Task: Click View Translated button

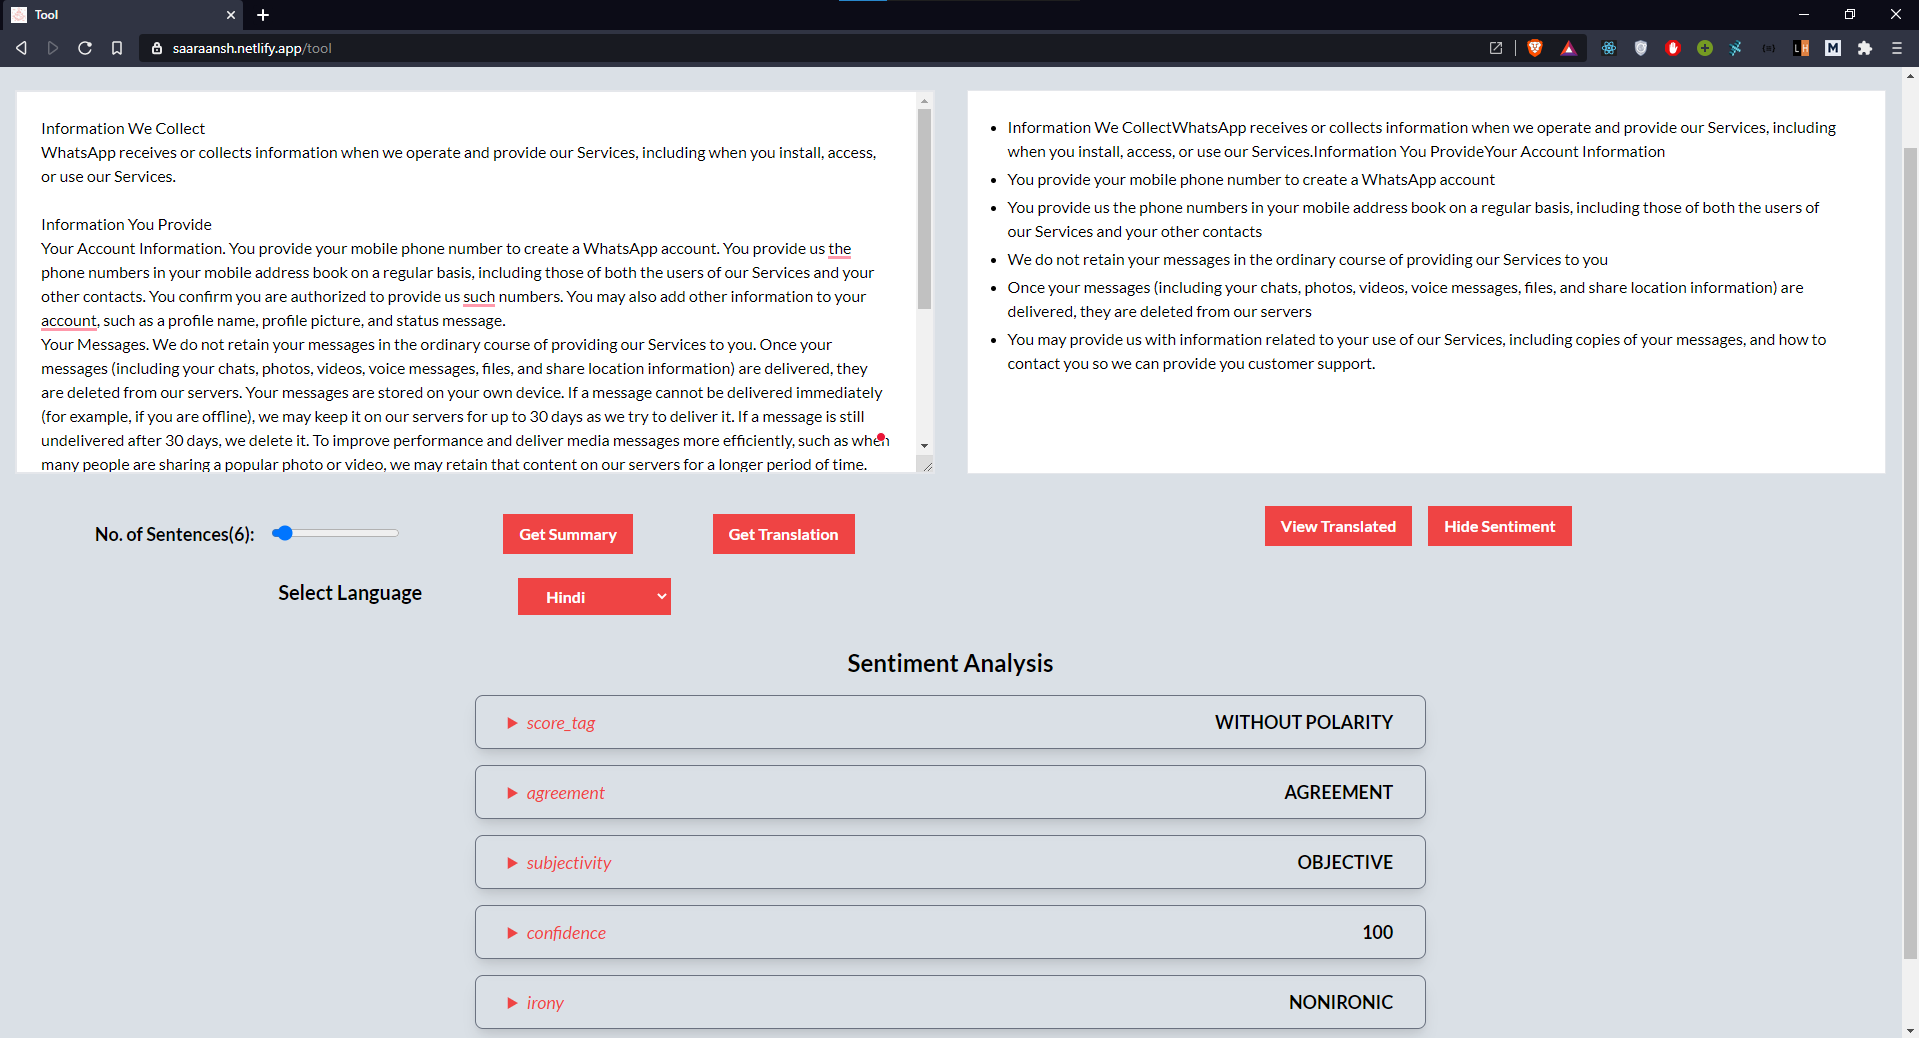Action: [1338, 526]
